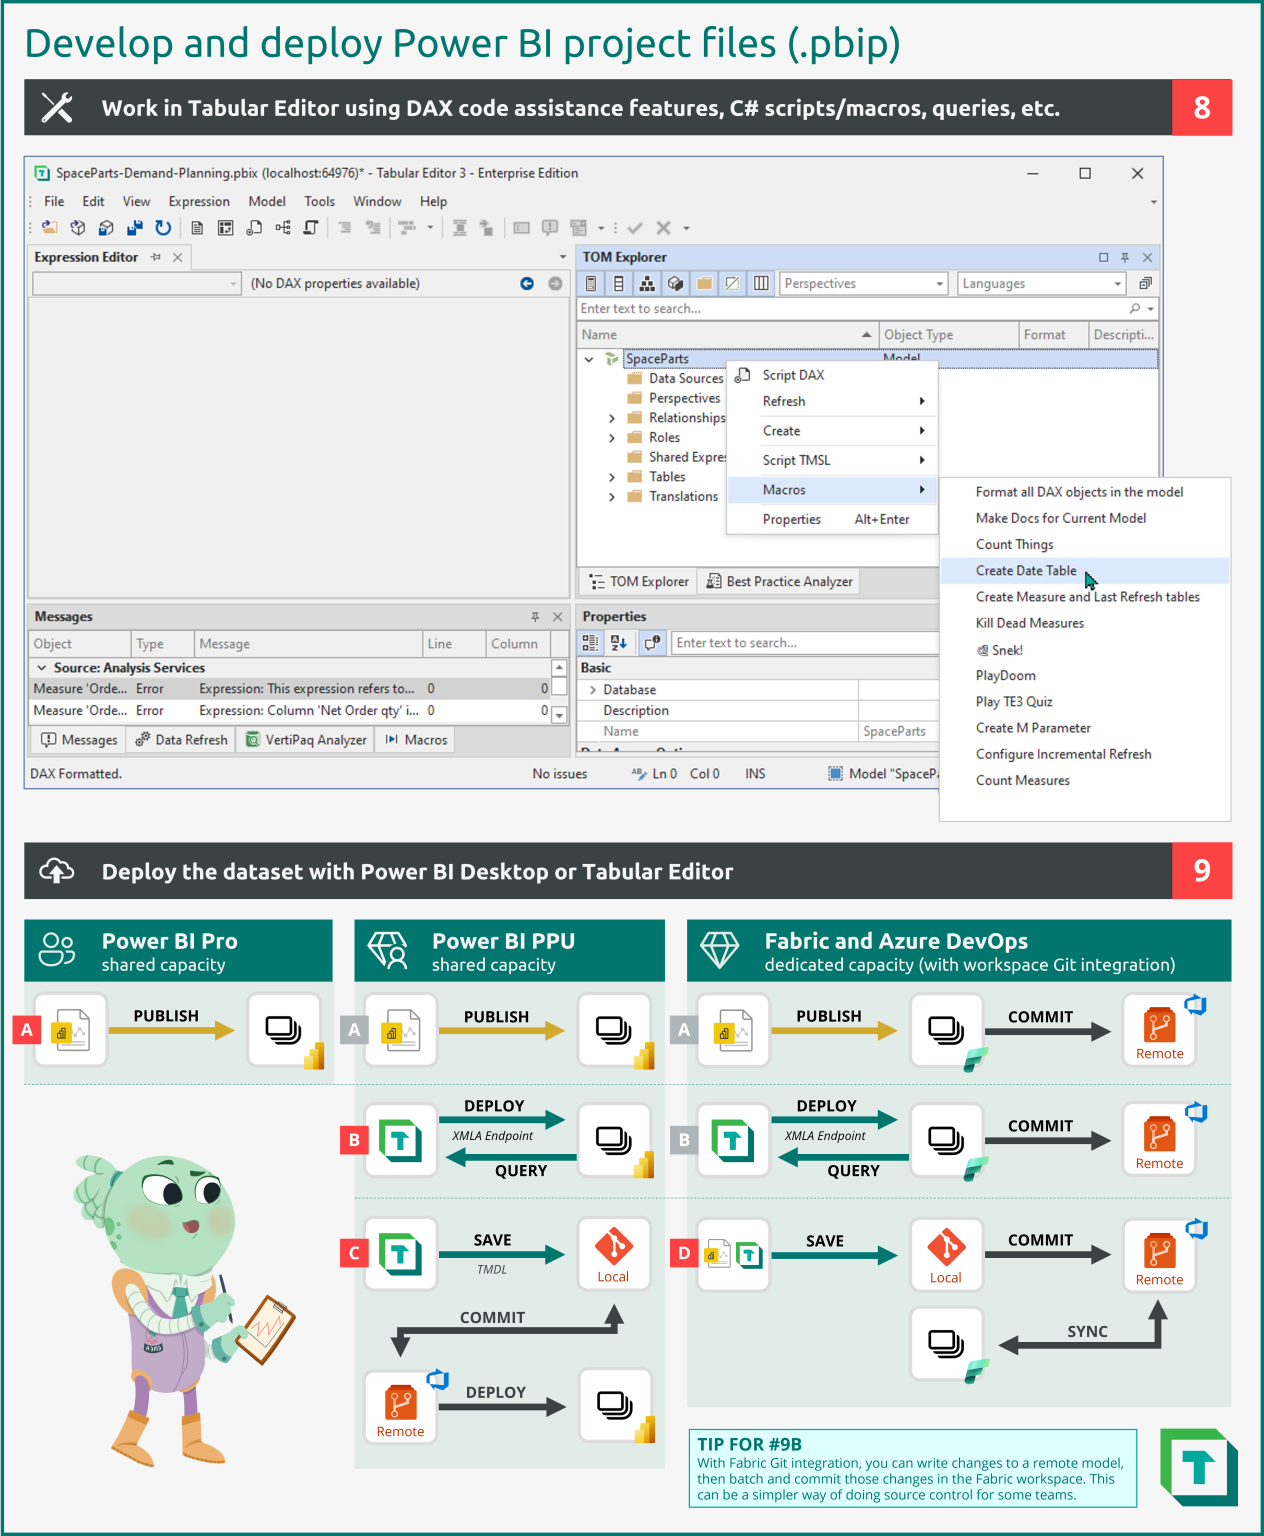Open the Perspectives dropdown

[863, 284]
